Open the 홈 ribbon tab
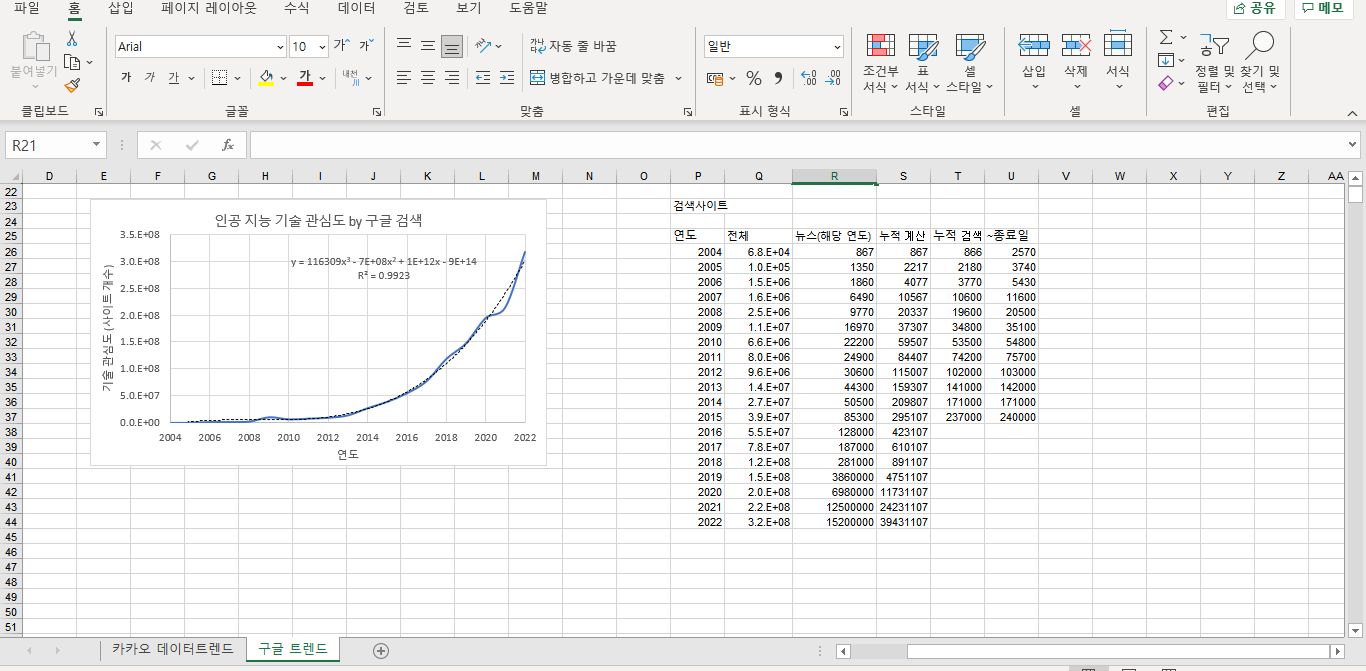 point(75,8)
